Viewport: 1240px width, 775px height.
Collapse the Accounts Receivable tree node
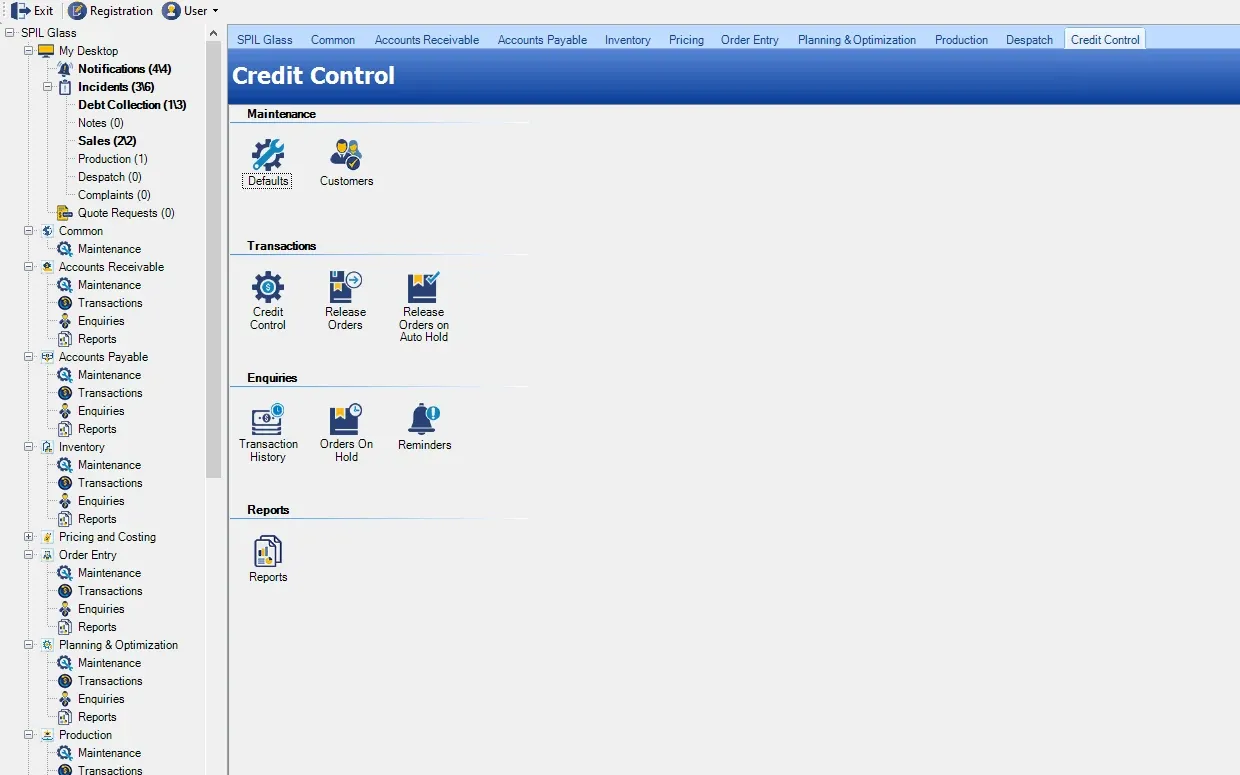click(29, 267)
